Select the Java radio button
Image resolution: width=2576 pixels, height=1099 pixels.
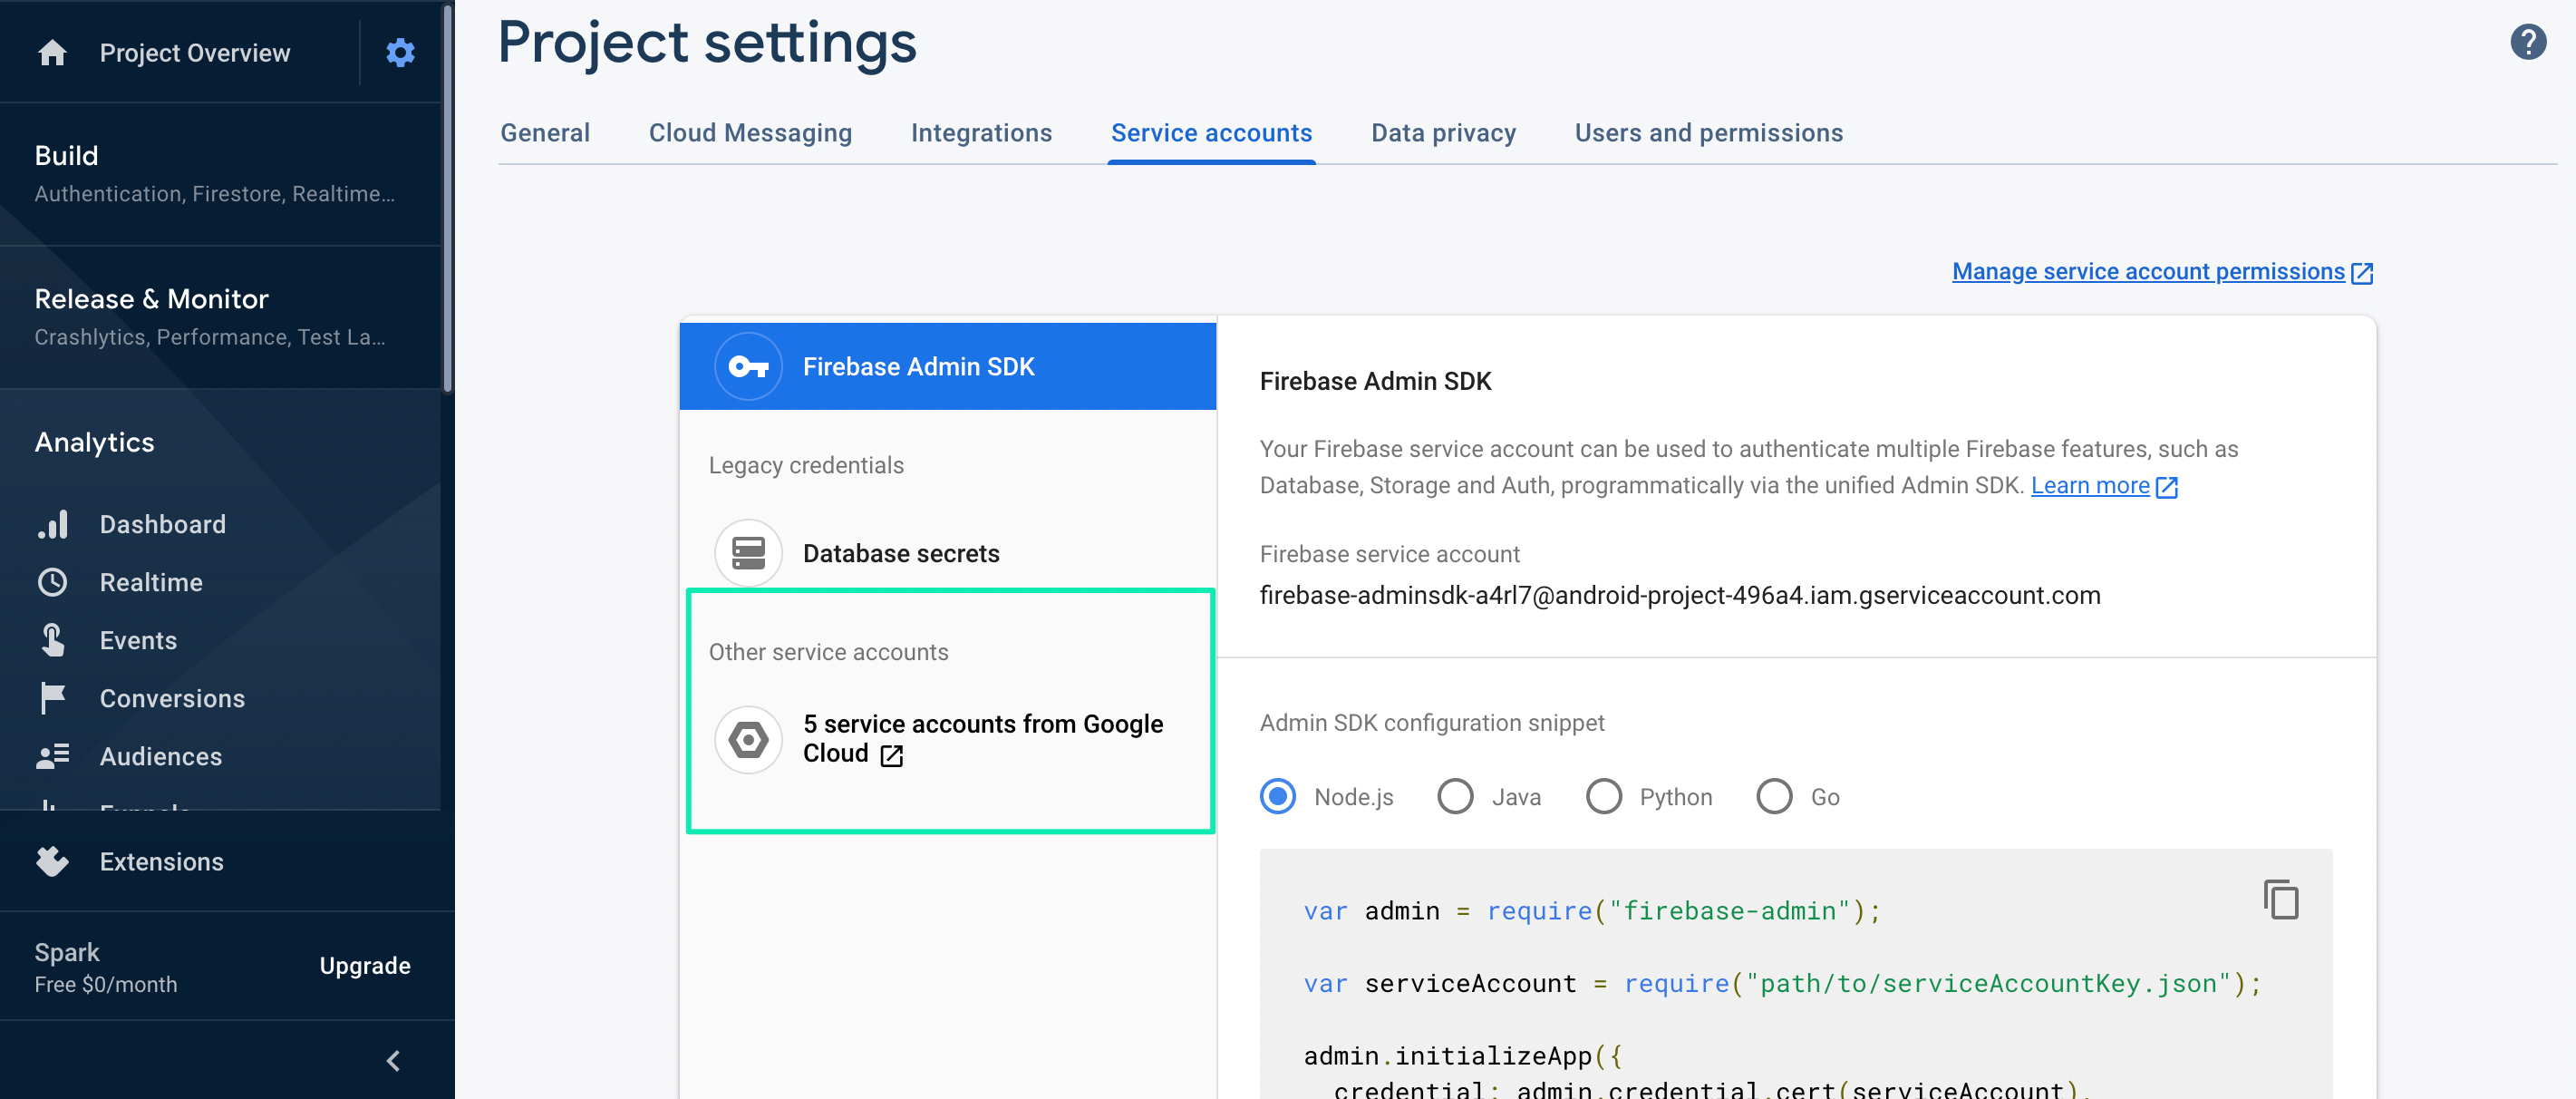coord(1455,797)
